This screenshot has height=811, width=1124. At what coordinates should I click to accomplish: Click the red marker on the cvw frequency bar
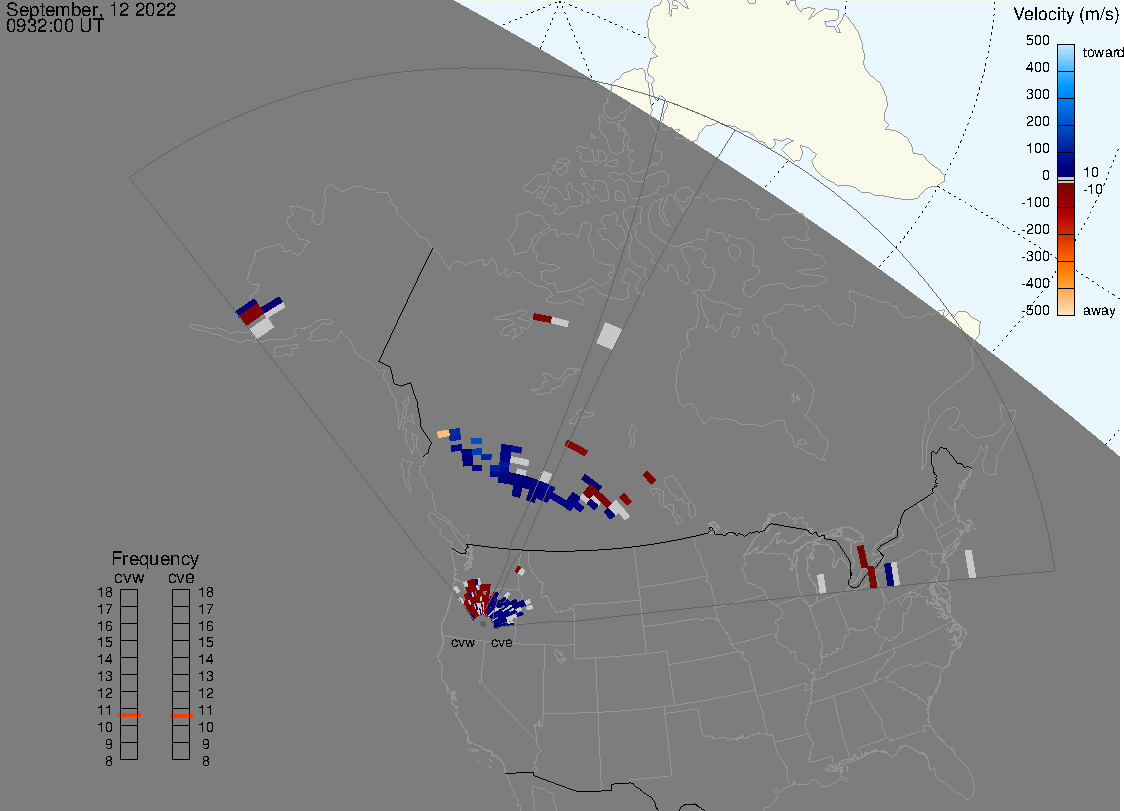pyautogui.click(x=129, y=715)
